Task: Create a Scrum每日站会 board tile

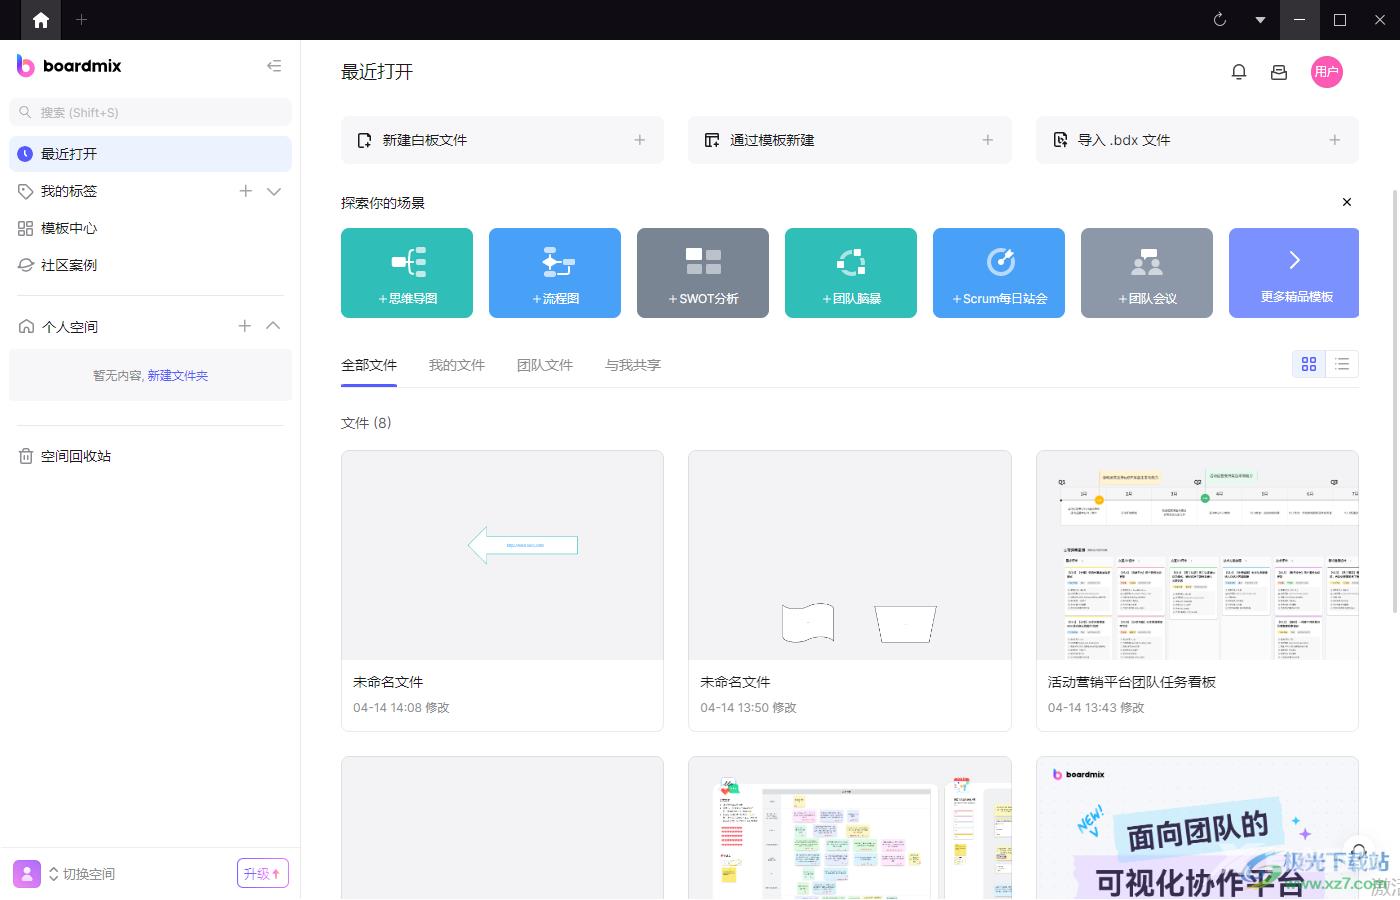Action: pos(999,273)
